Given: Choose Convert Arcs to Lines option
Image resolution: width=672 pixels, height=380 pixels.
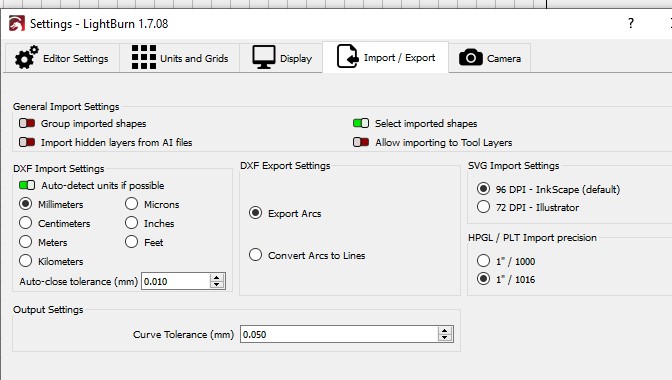Looking at the screenshot, I should click(255, 255).
